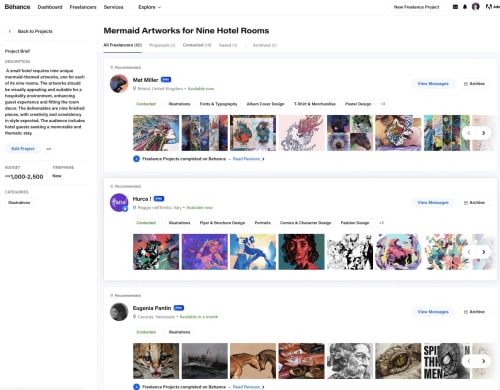Open the messages envelope icon
Image resolution: width=500 pixels, height=390 pixels.
click(455, 7)
